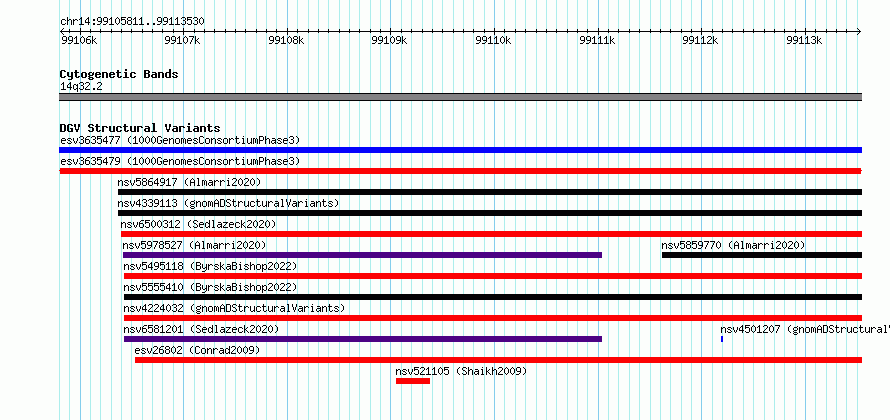Click the nsv4501207 label text
The image size is (890, 420).
pyautogui.click(x=805, y=329)
